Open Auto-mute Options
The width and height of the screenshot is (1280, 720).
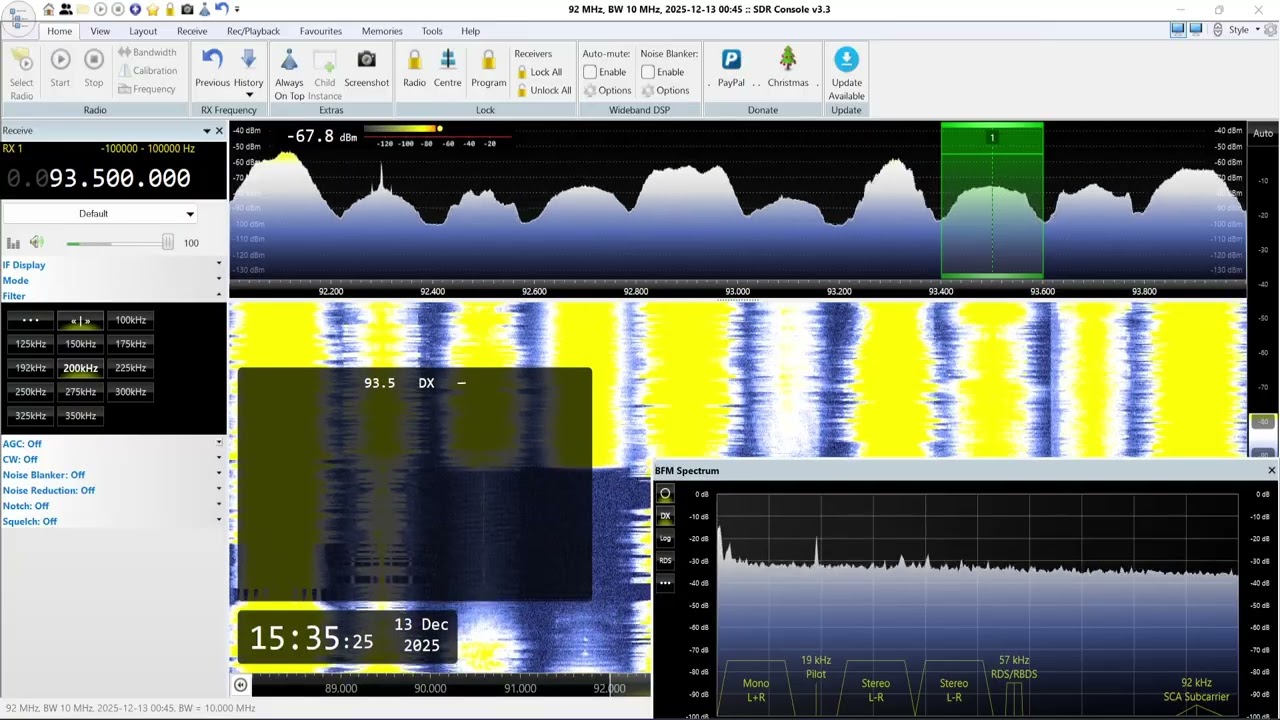point(608,90)
